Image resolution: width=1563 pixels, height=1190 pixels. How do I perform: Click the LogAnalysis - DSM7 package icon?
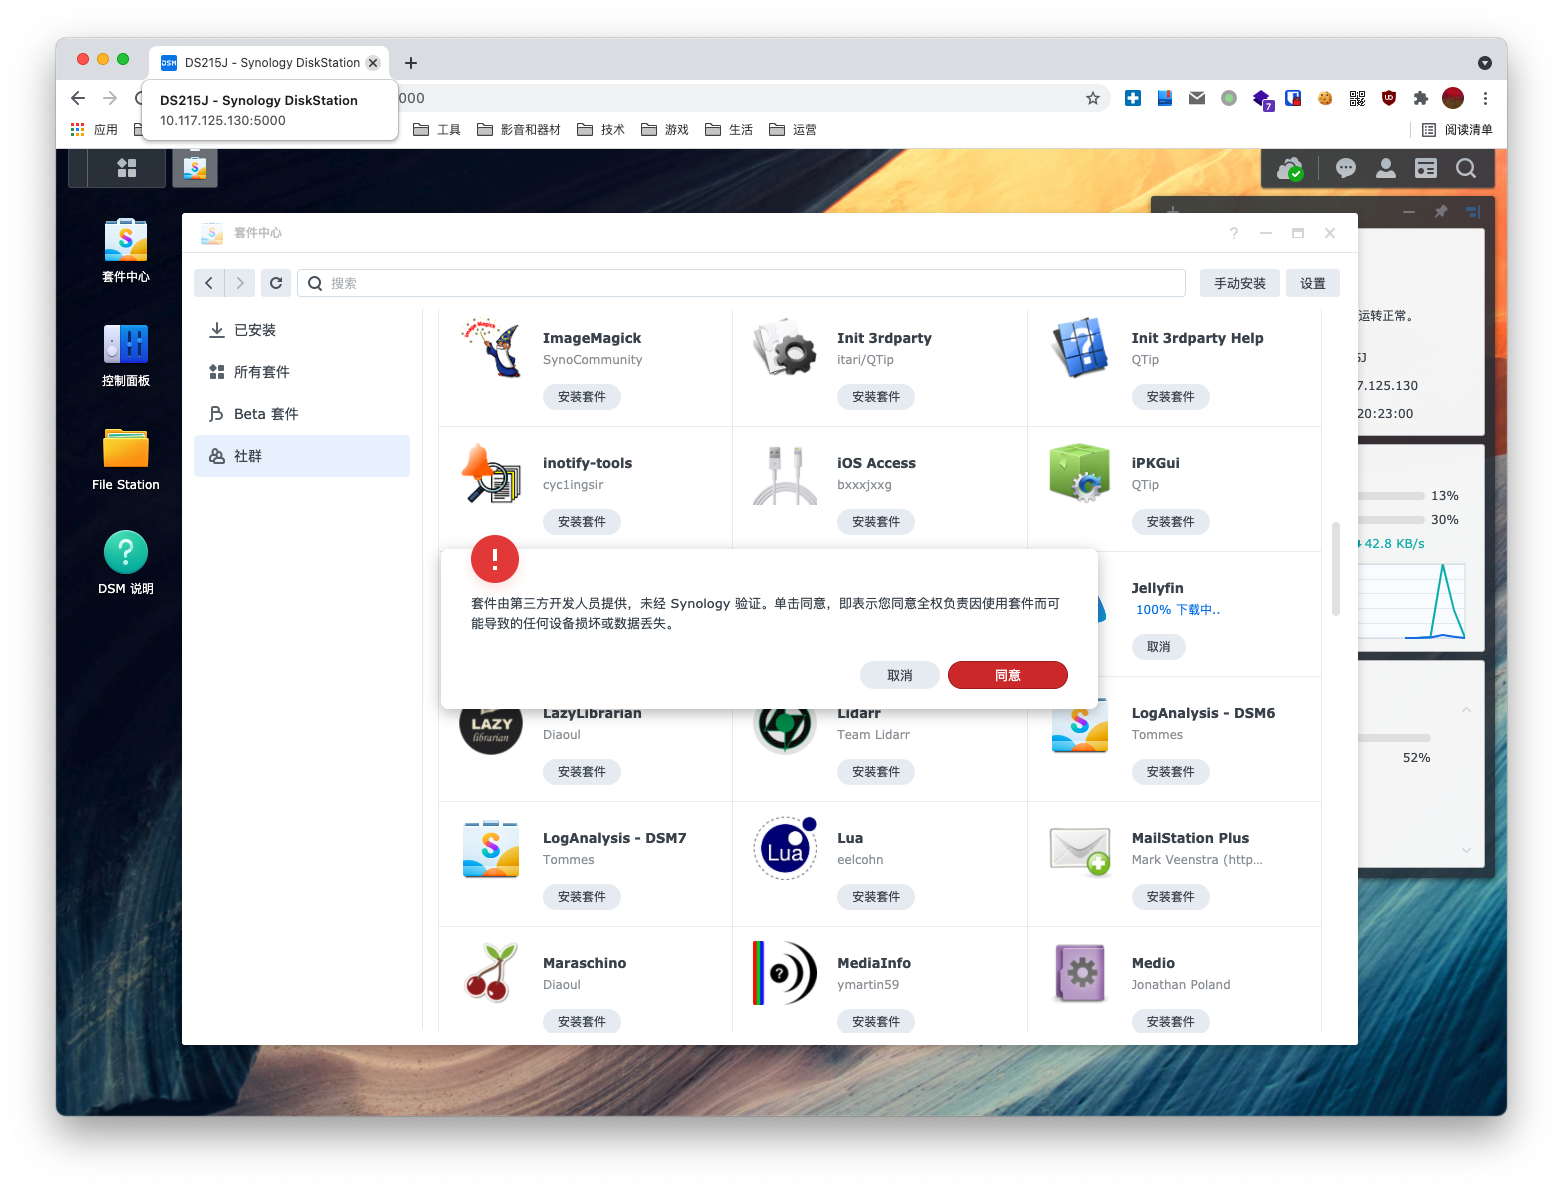point(491,849)
